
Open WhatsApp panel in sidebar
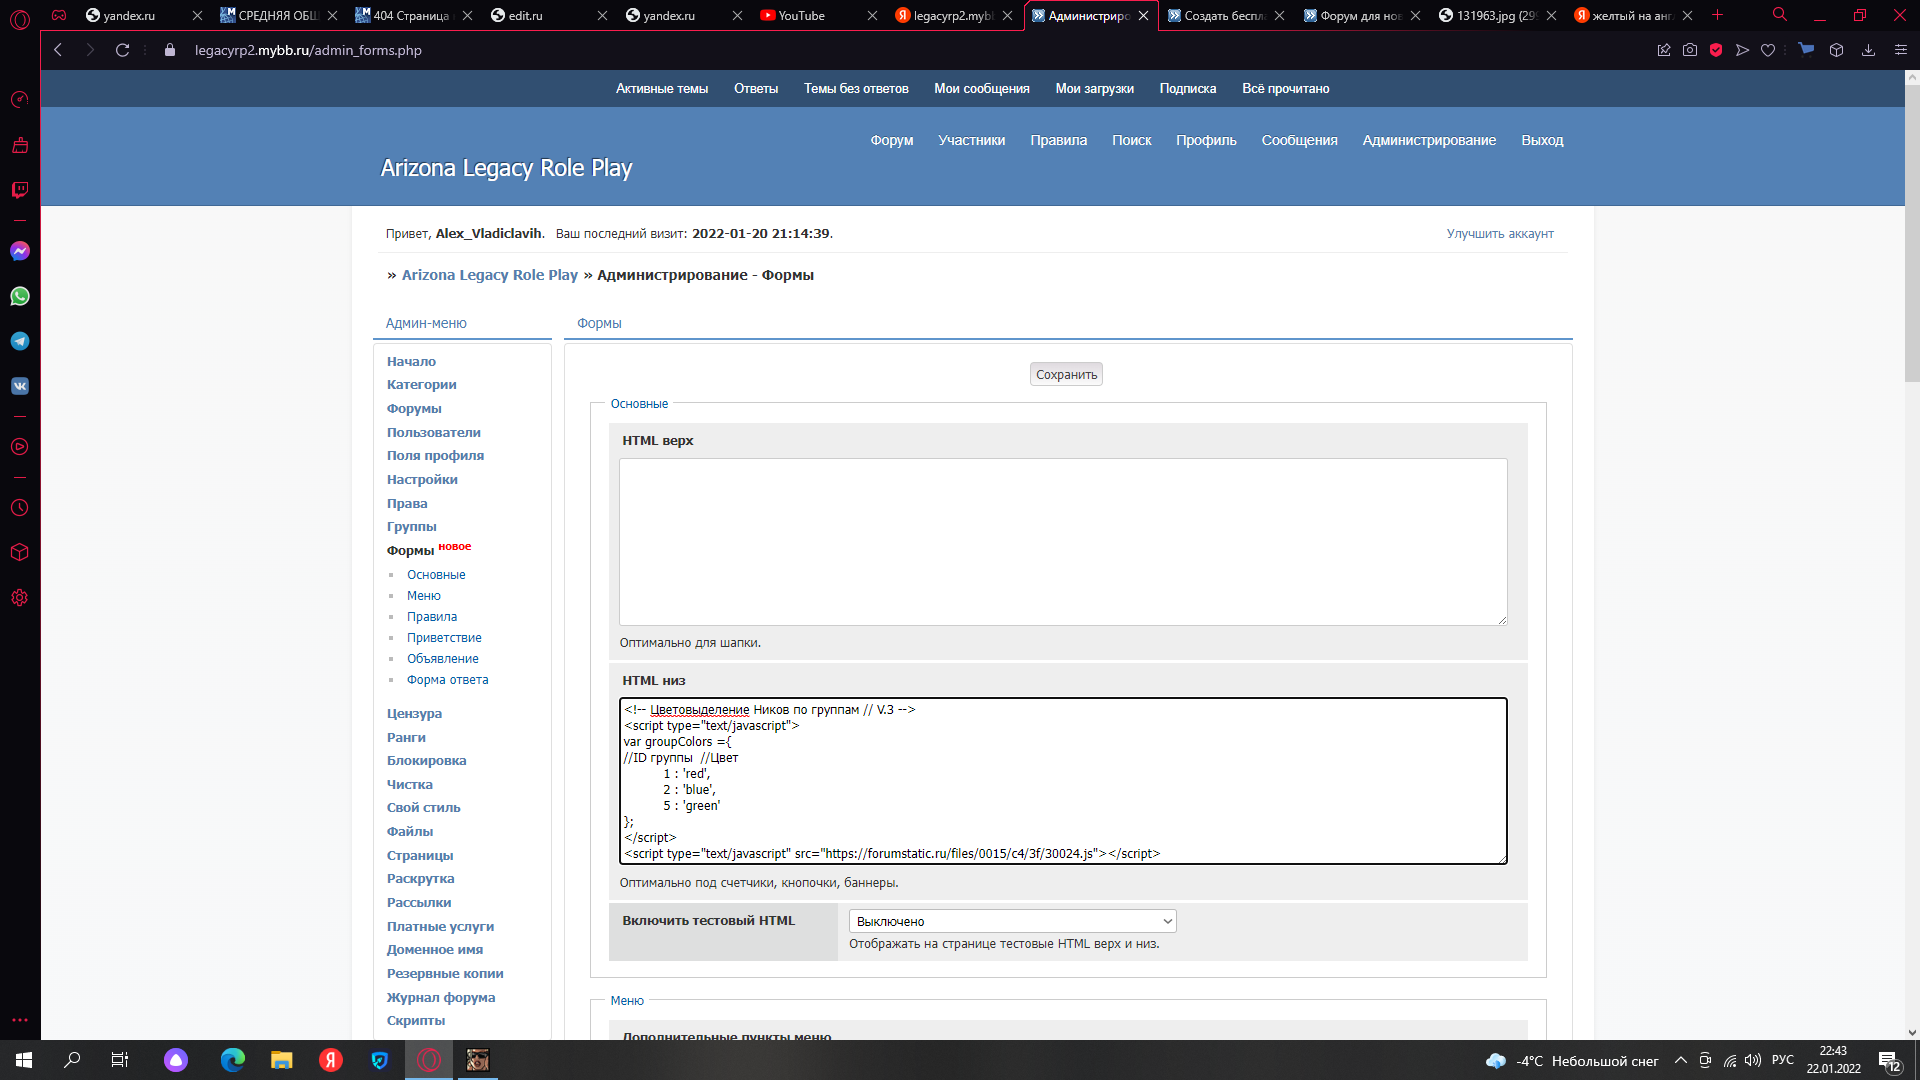(20, 296)
